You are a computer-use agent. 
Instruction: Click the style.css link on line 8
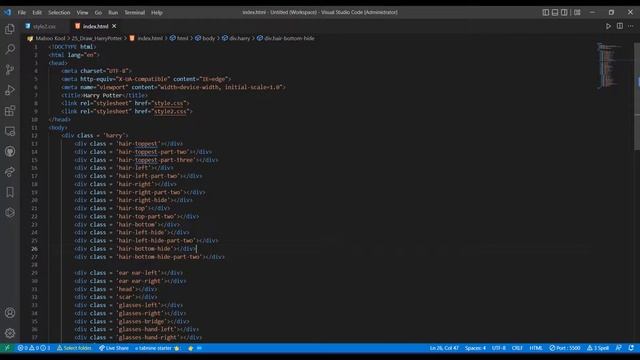[x=169, y=103]
